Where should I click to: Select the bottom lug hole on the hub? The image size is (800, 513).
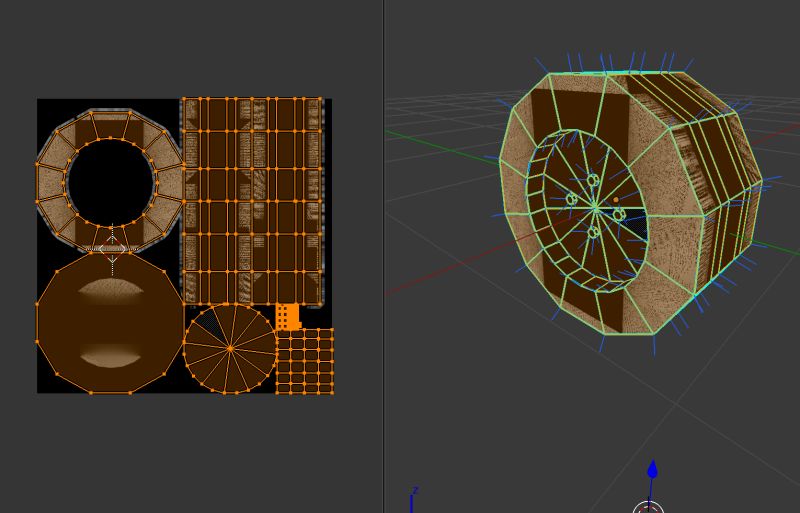pos(593,232)
